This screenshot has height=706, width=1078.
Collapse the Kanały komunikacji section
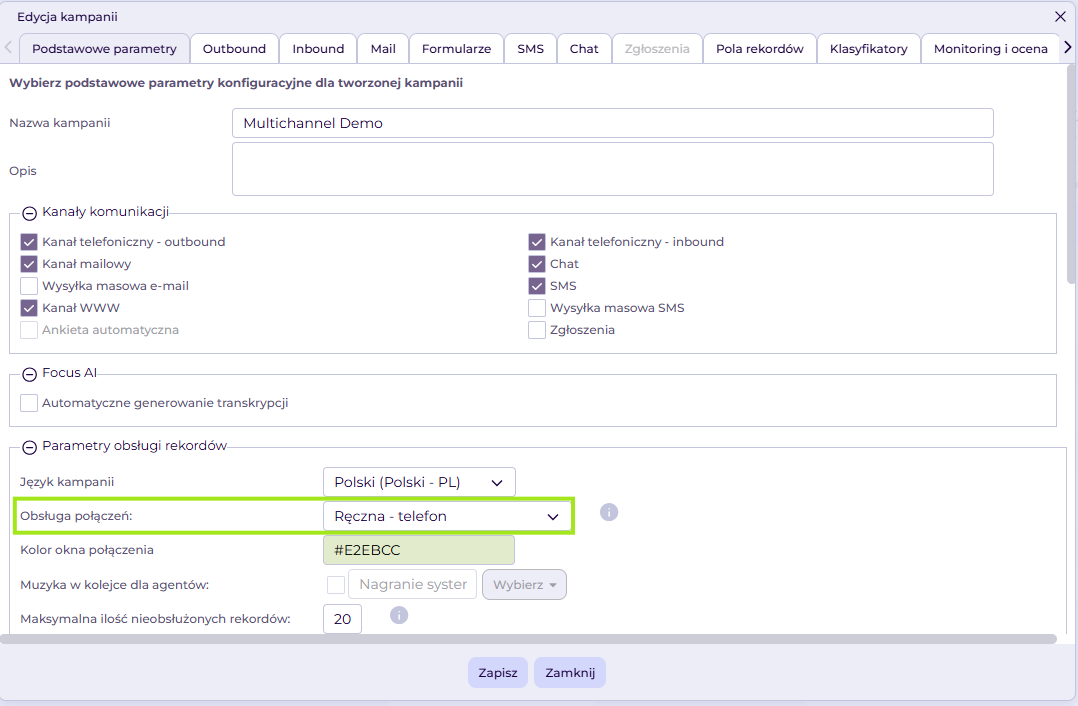pyautogui.click(x=29, y=214)
